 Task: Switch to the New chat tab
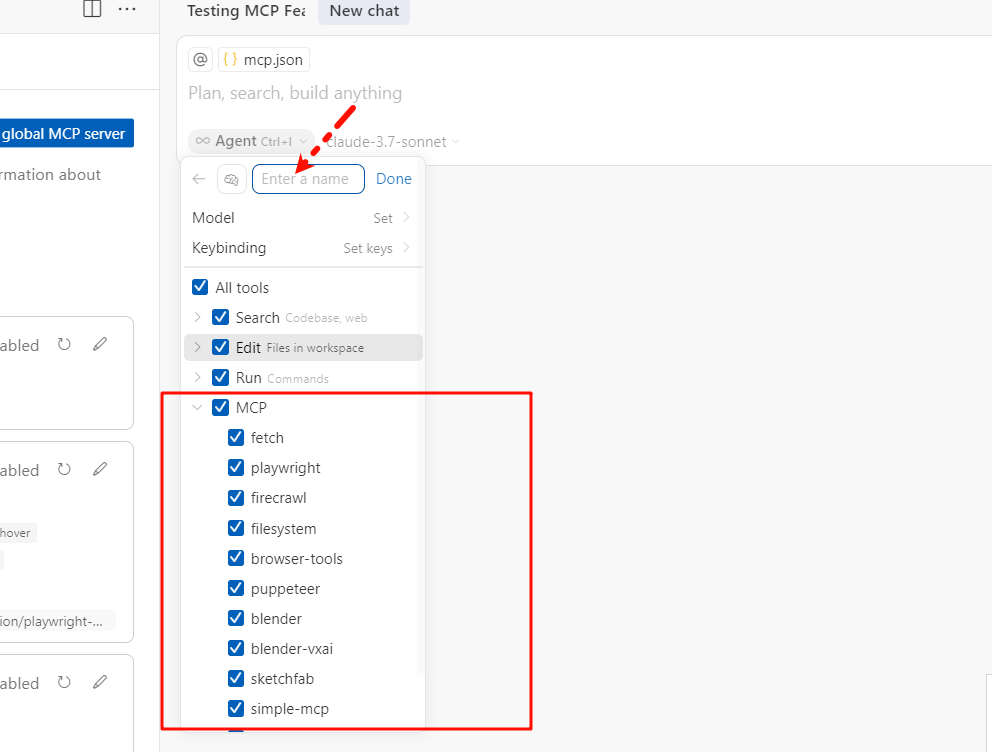point(364,11)
